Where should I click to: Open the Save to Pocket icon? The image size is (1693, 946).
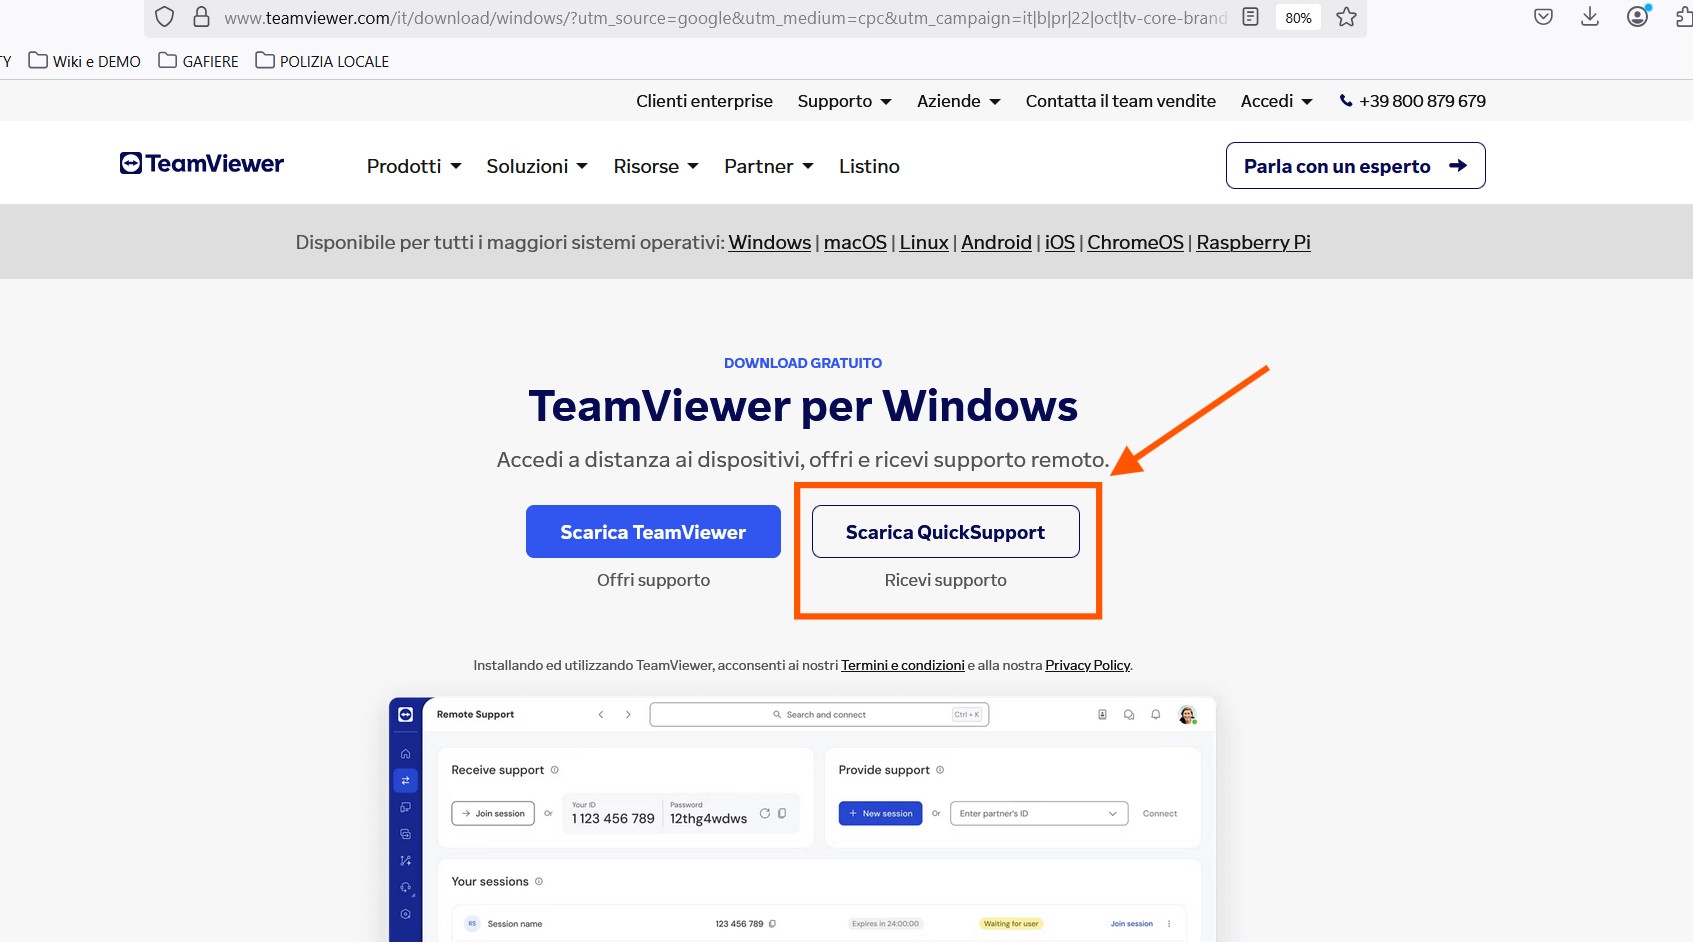click(x=1543, y=17)
